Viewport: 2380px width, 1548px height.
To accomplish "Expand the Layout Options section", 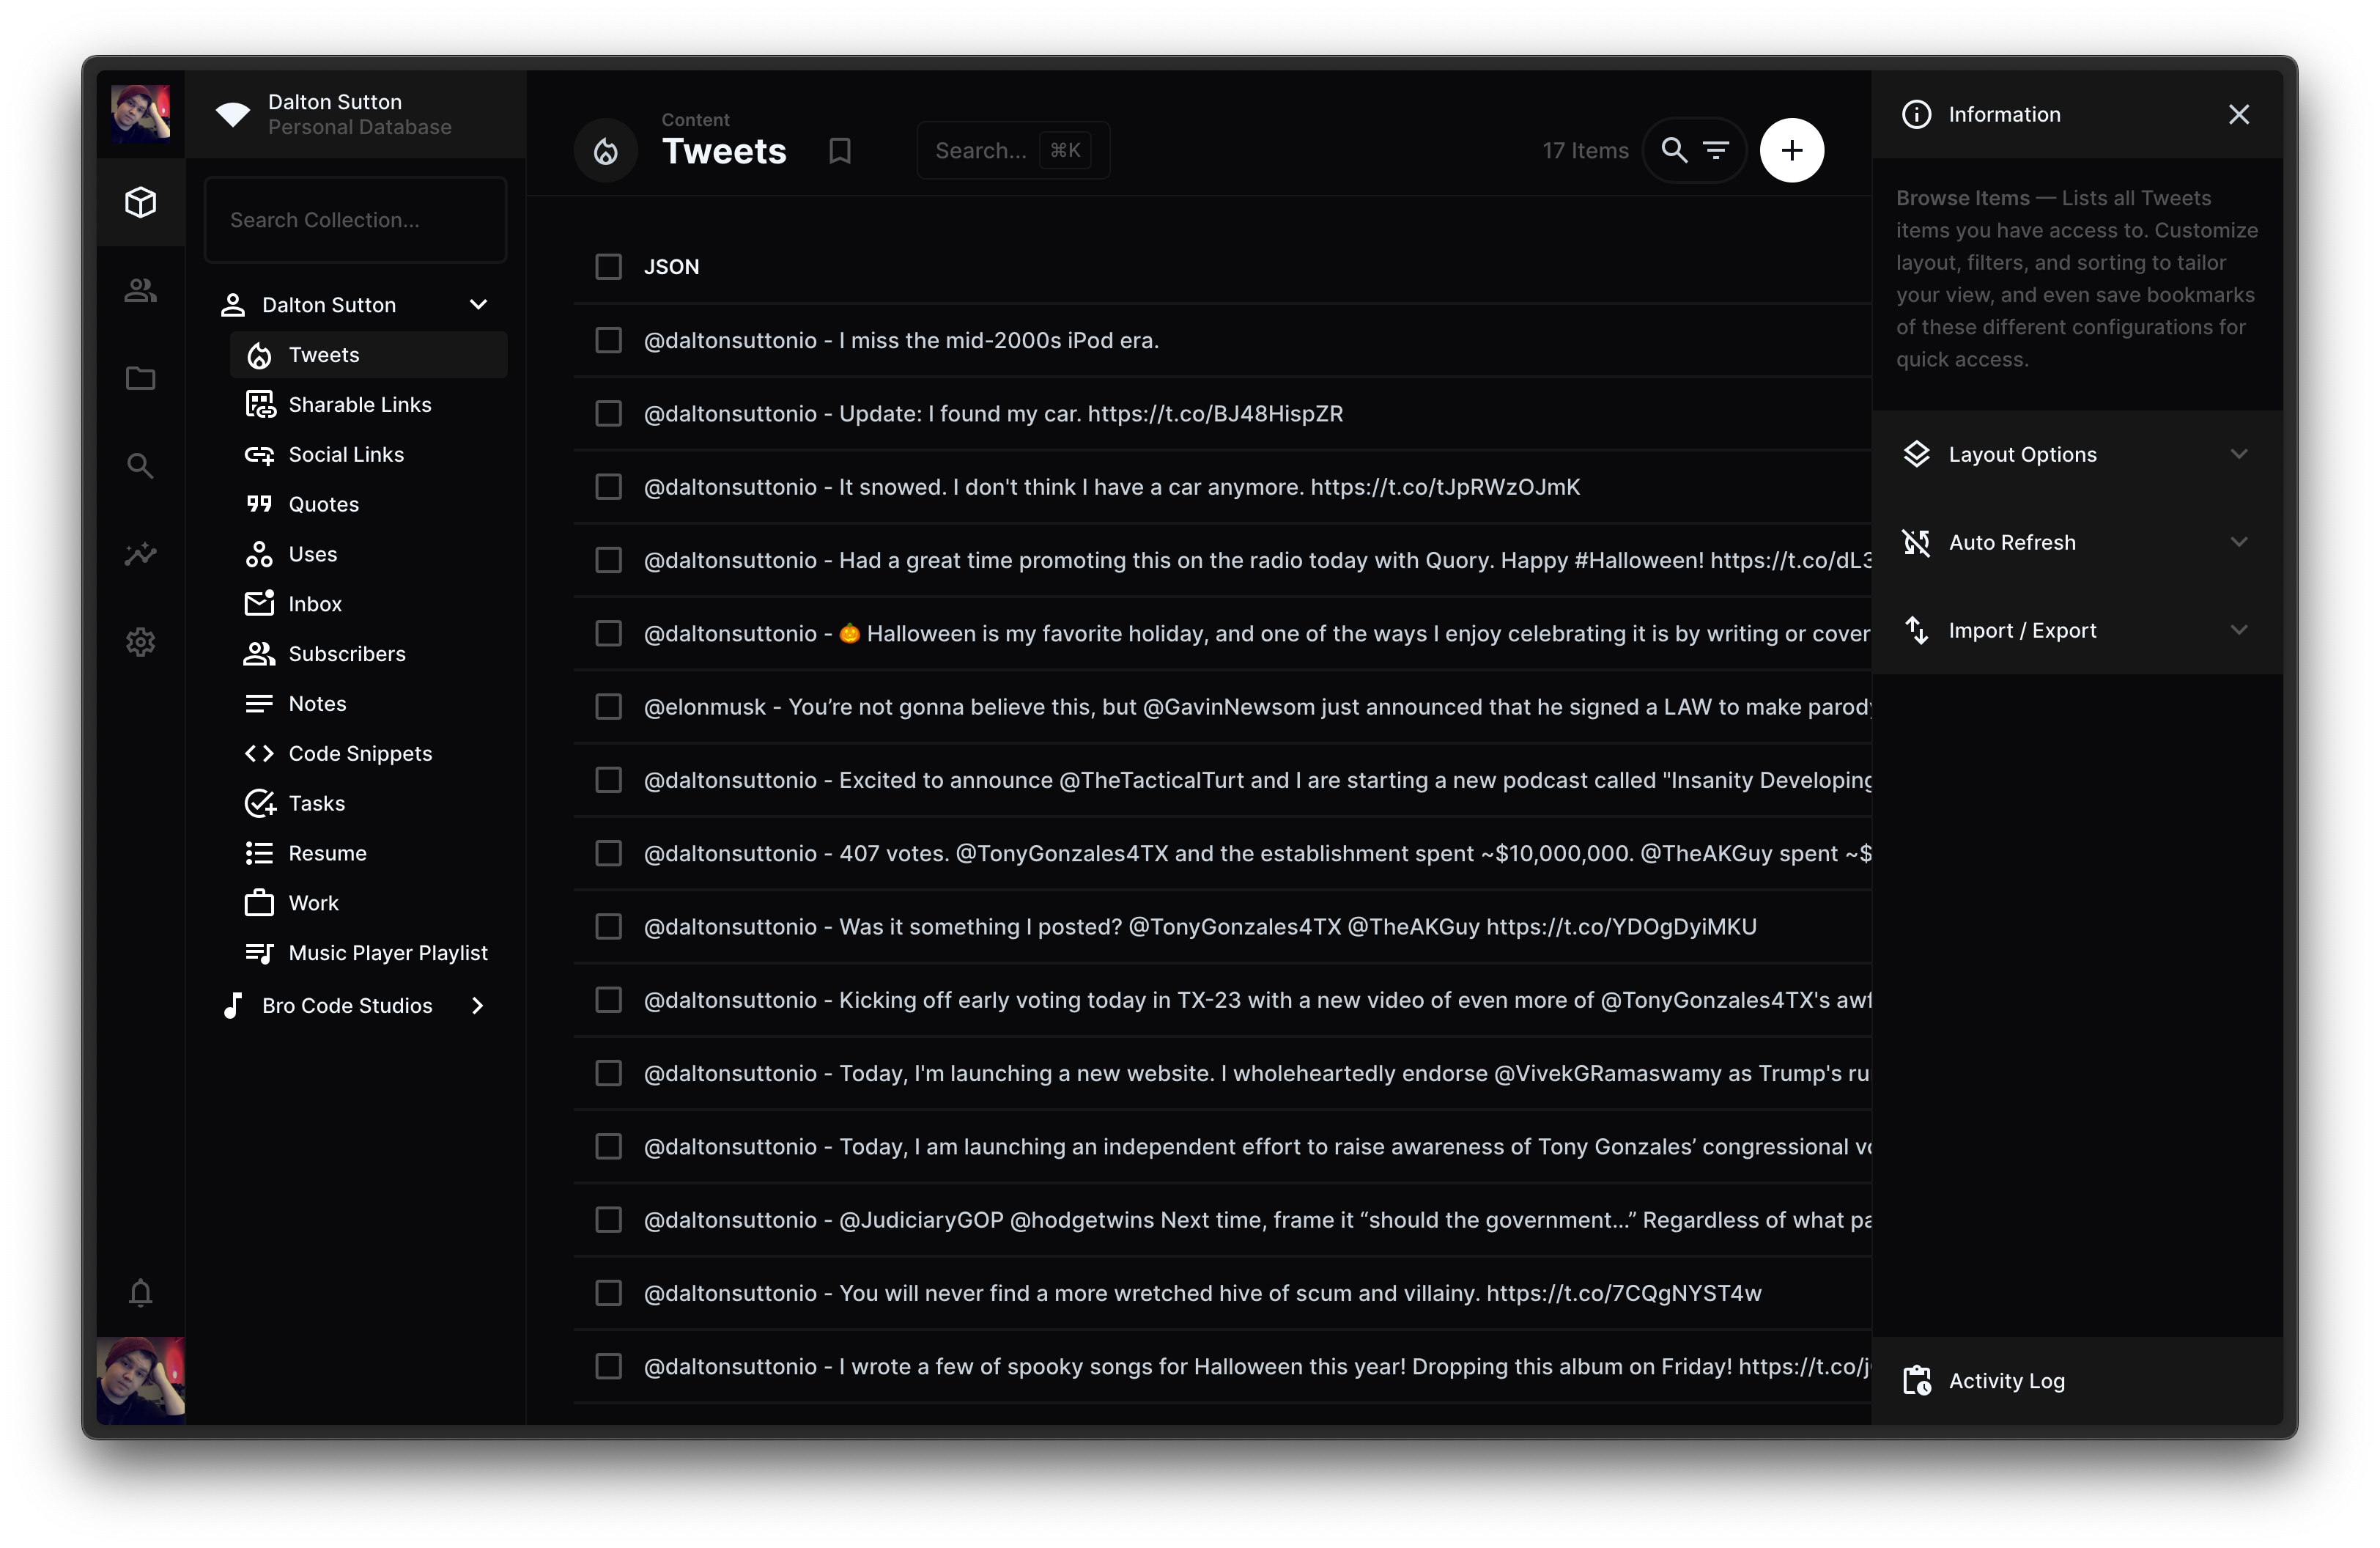I will point(2076,454).
